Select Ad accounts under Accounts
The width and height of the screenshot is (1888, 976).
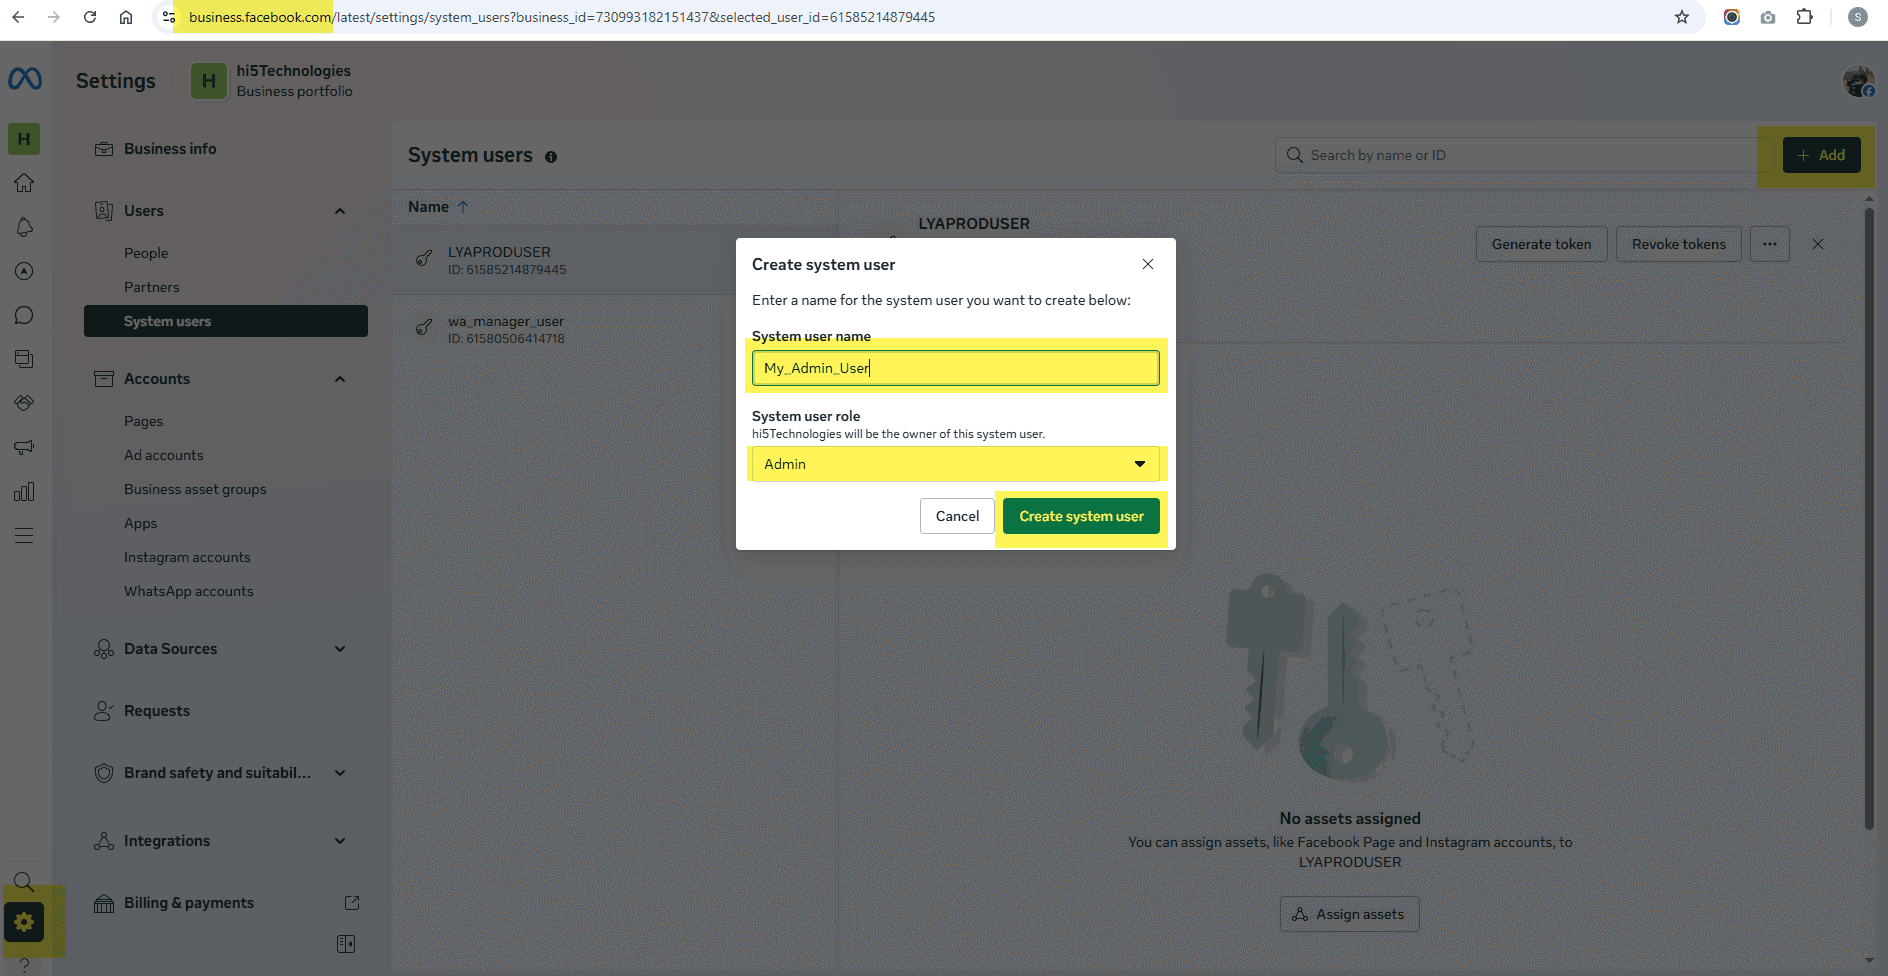pyautogui.click(x=163, y=455)
